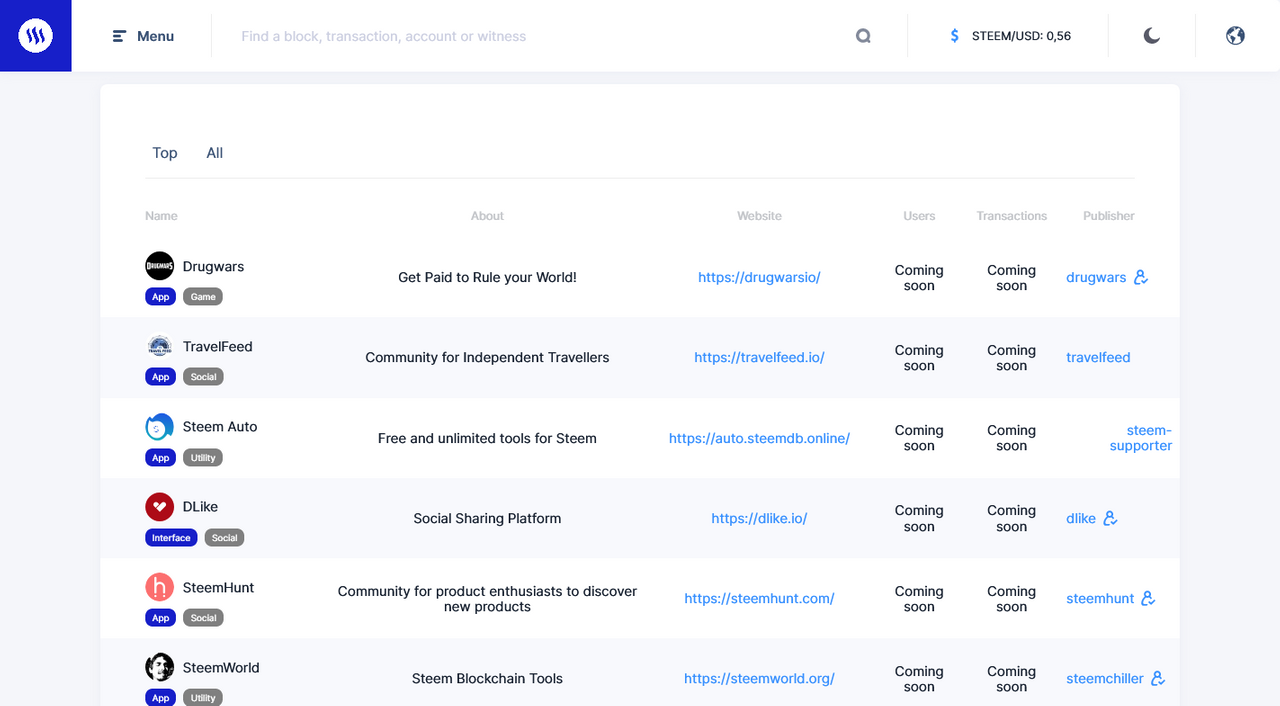Viewport: 1280px width, 706px height.
Task: Switch to the Top tab
Action: 165,153
